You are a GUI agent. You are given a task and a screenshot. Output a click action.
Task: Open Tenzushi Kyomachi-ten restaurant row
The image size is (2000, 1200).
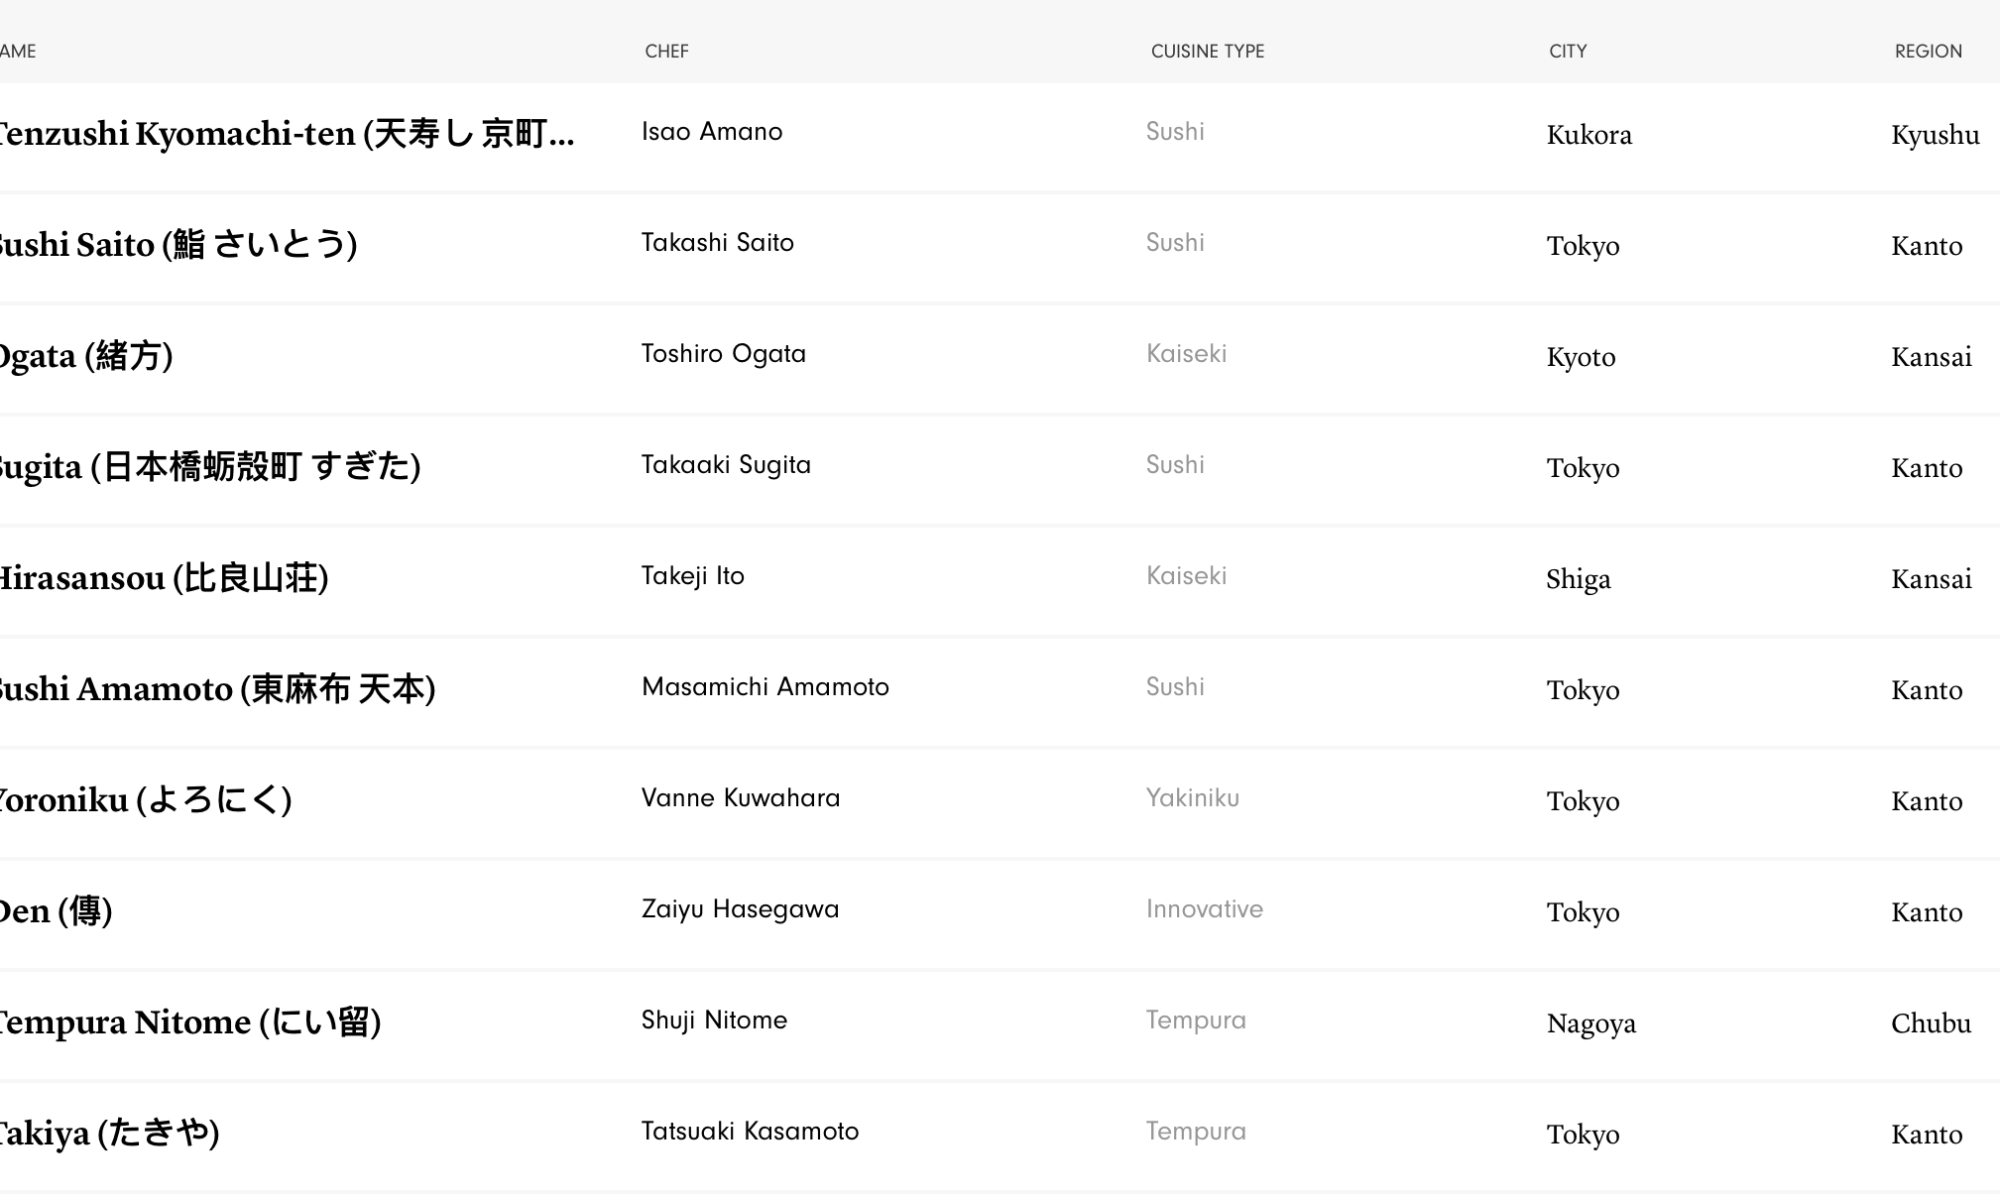pos(285,134)
